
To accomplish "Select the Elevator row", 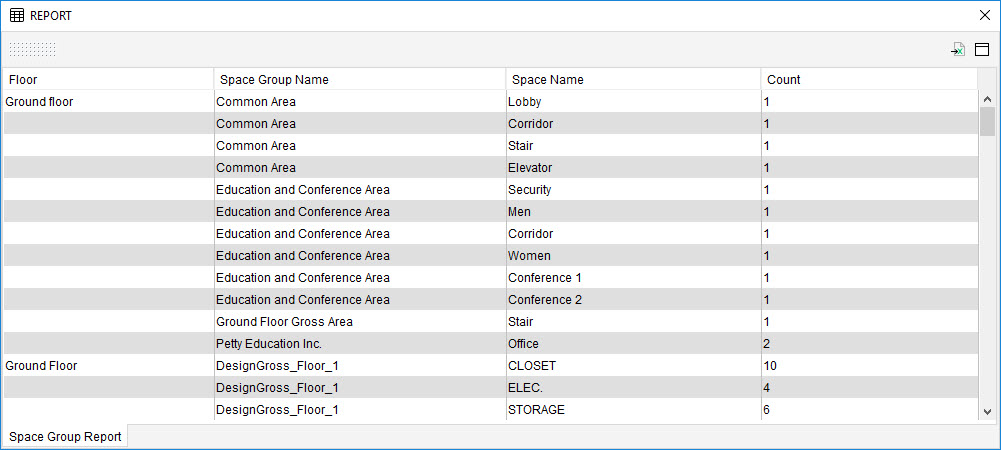I will (530, 168).
